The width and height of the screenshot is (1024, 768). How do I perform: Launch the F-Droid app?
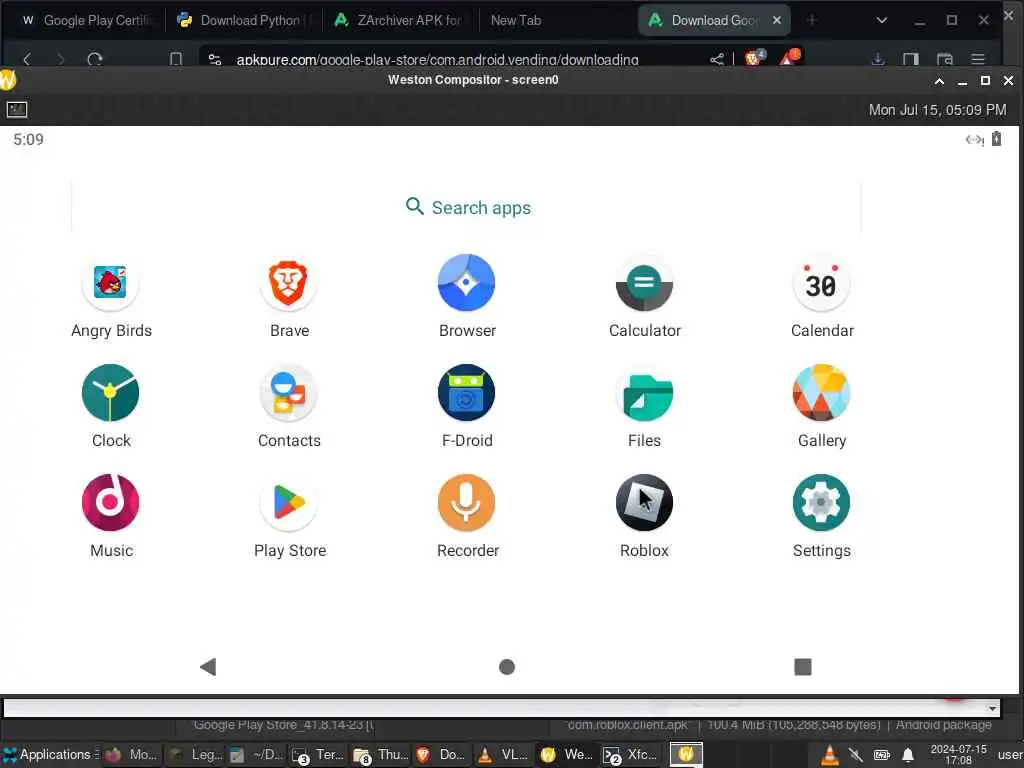click(466, 393)
